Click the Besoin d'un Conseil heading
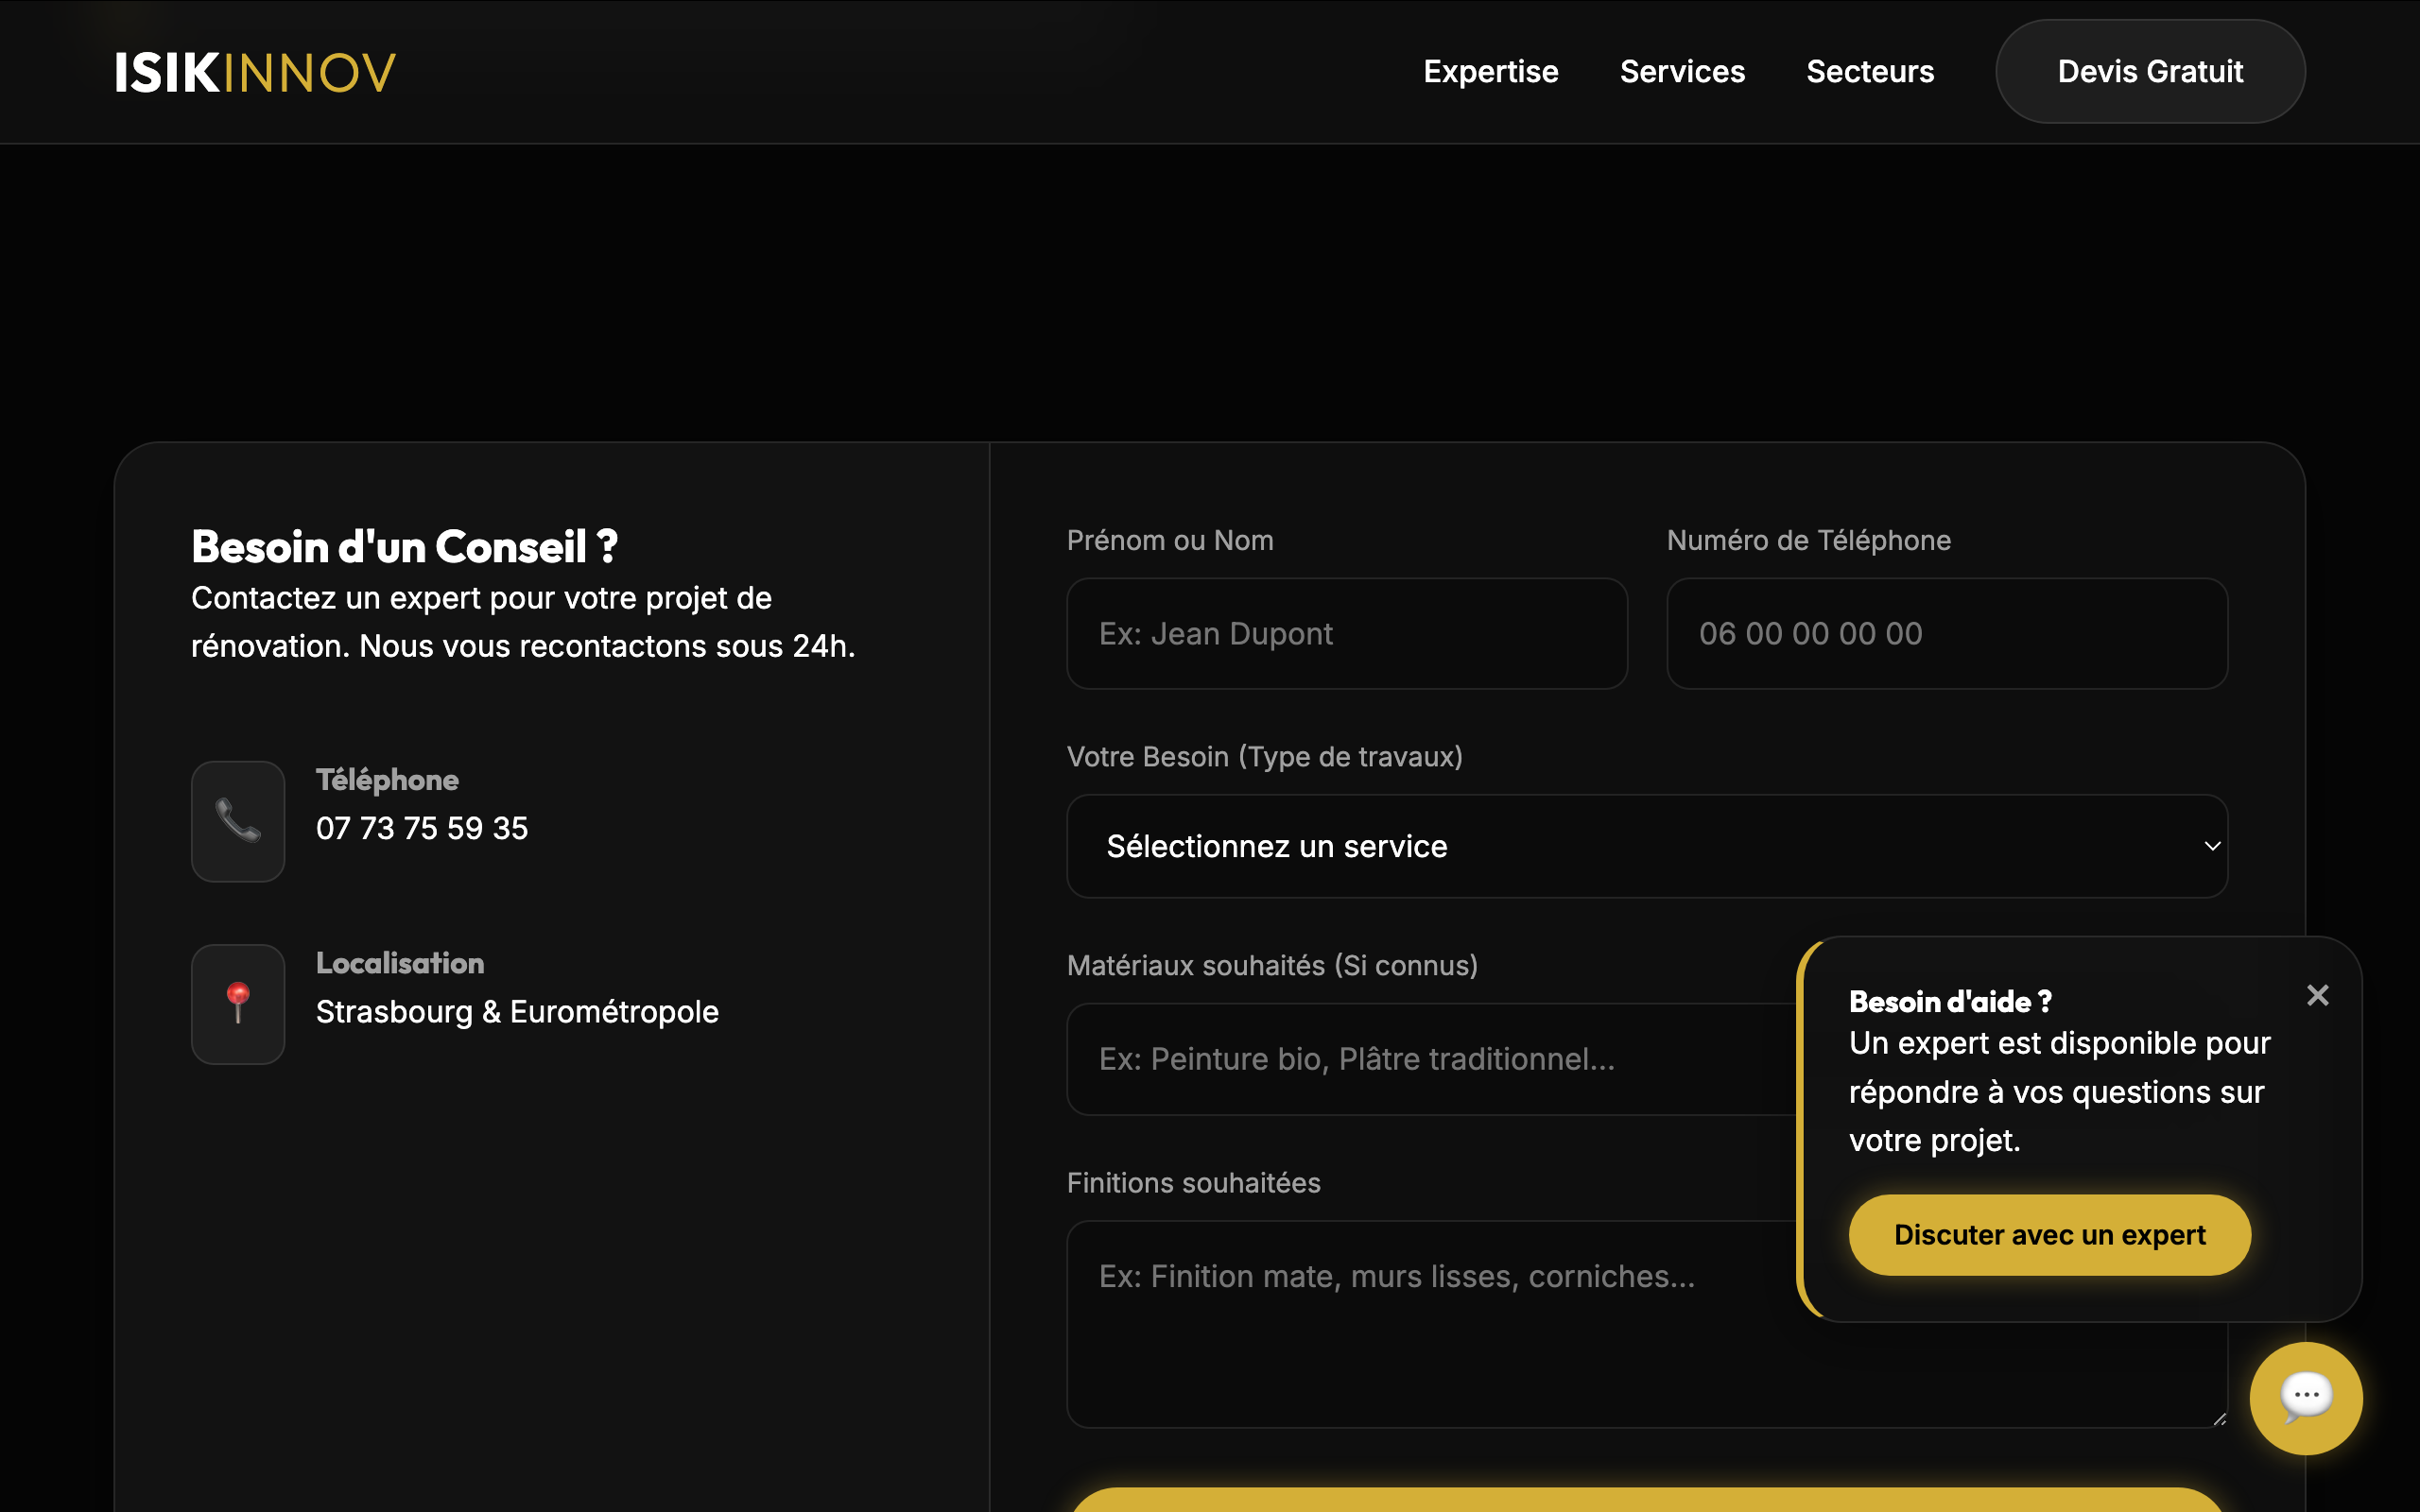The width and height of the screenshot is (2420, 1512). click(405, 547)
